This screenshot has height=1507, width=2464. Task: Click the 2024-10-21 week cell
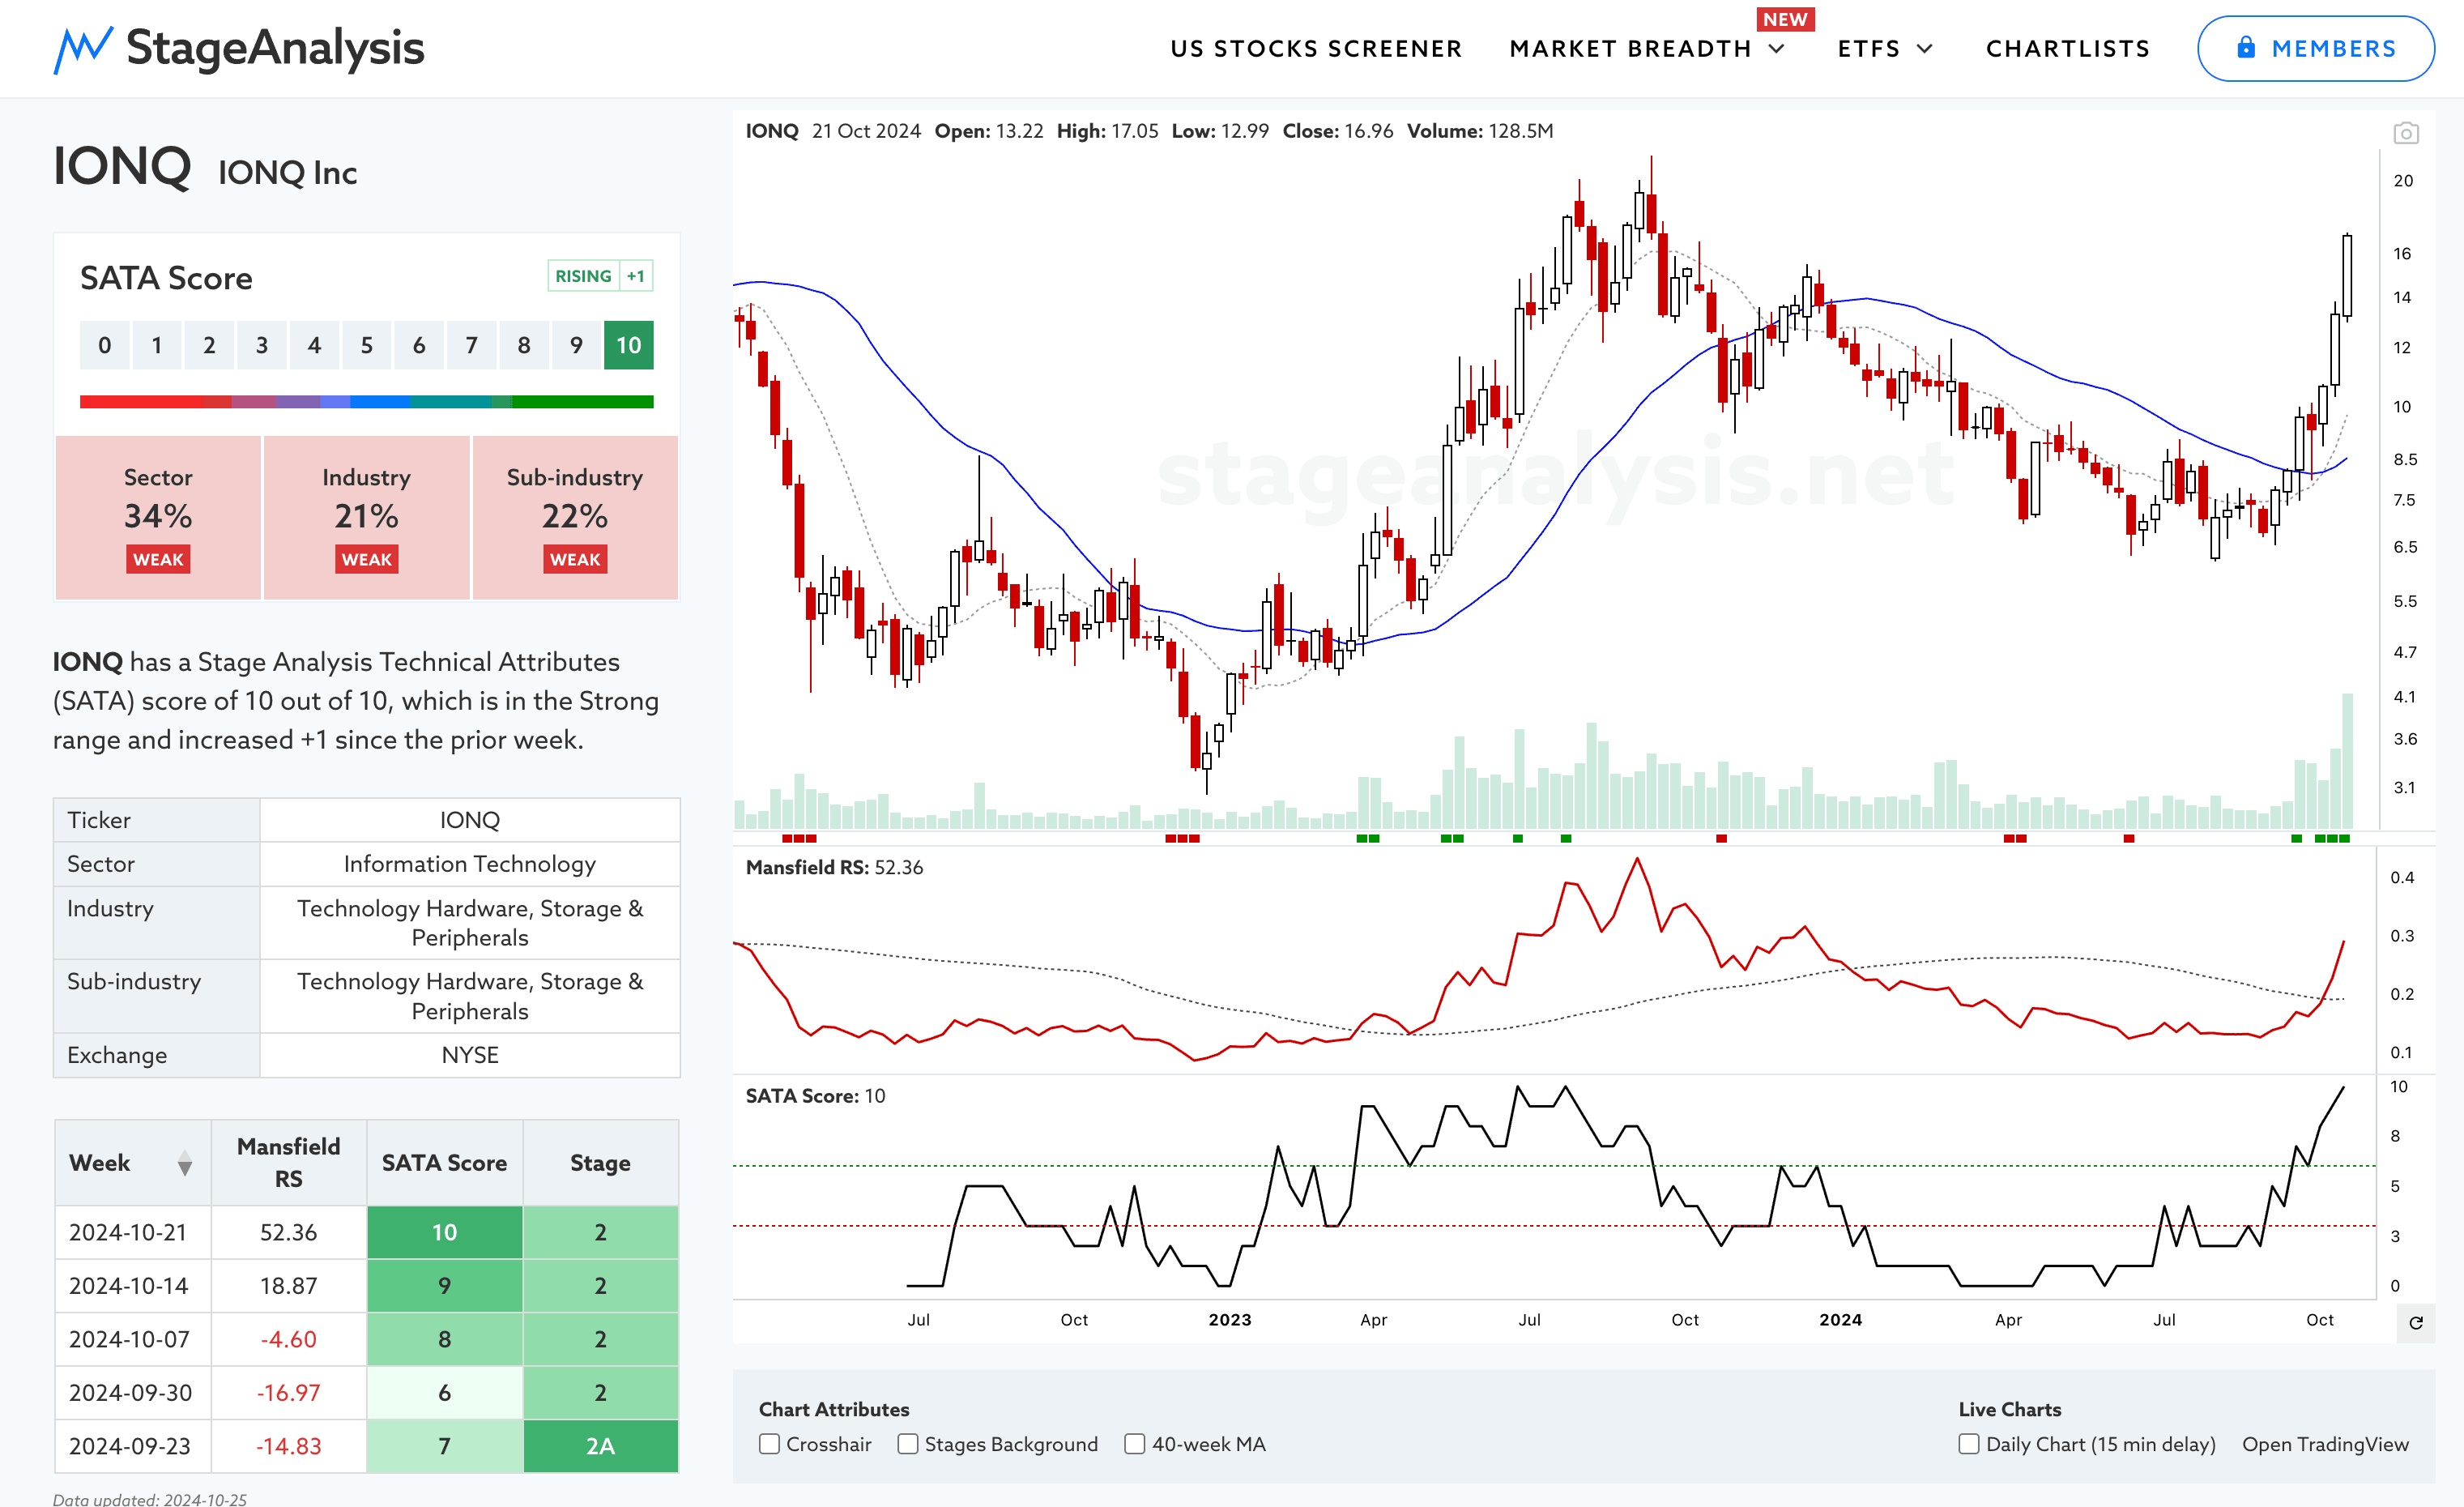click(133, 1232)
